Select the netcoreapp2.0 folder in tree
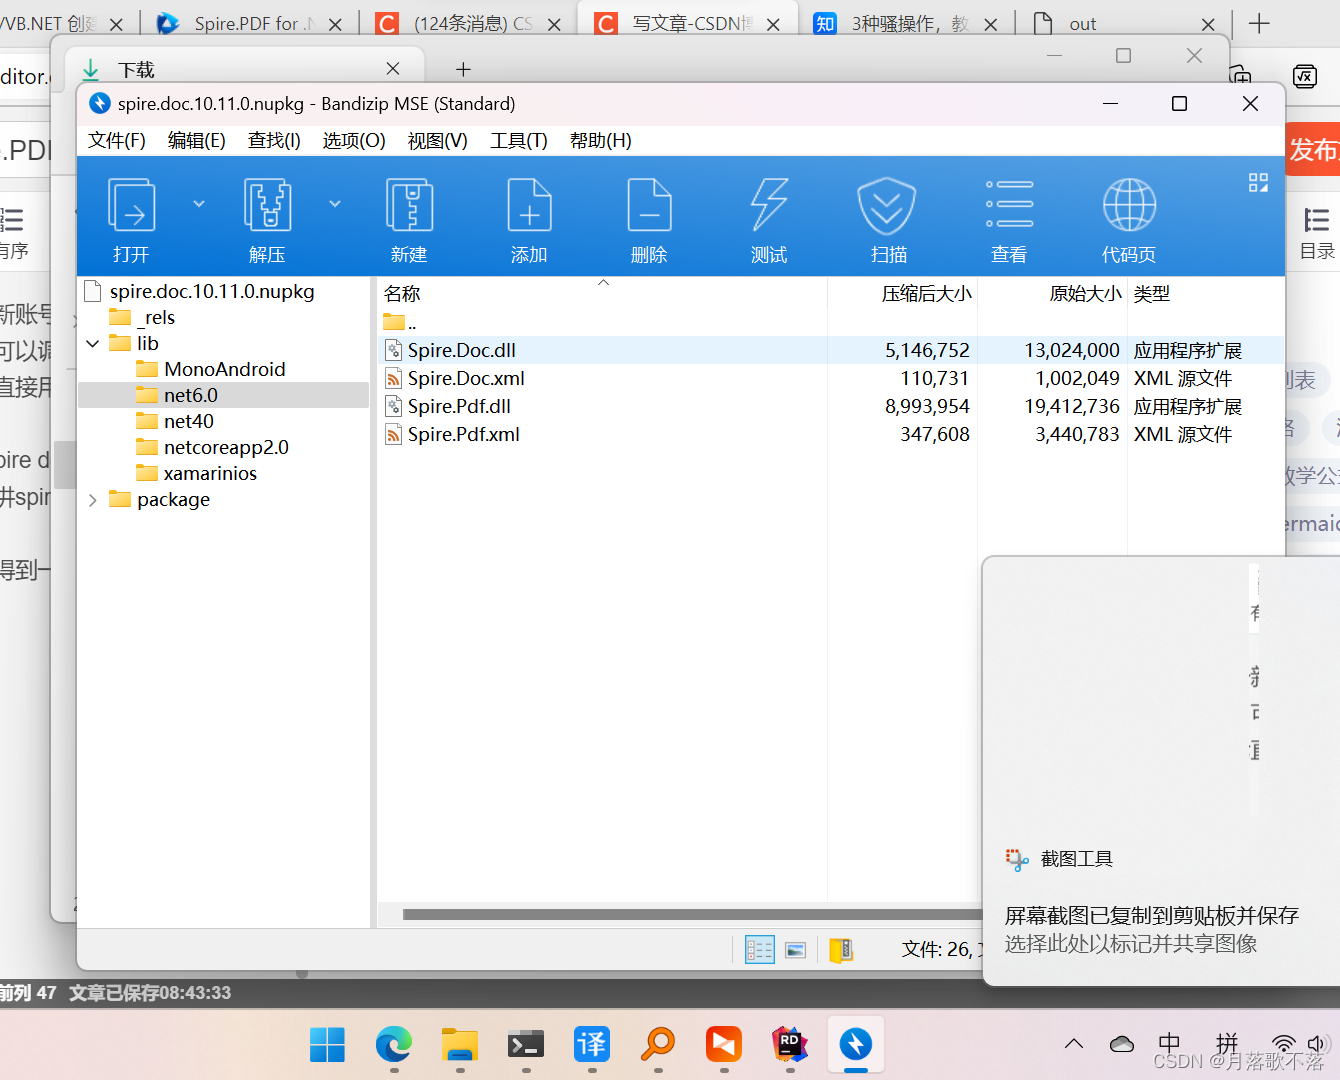This screenshot has width=1340, height=1080. [x=226, y=447]
